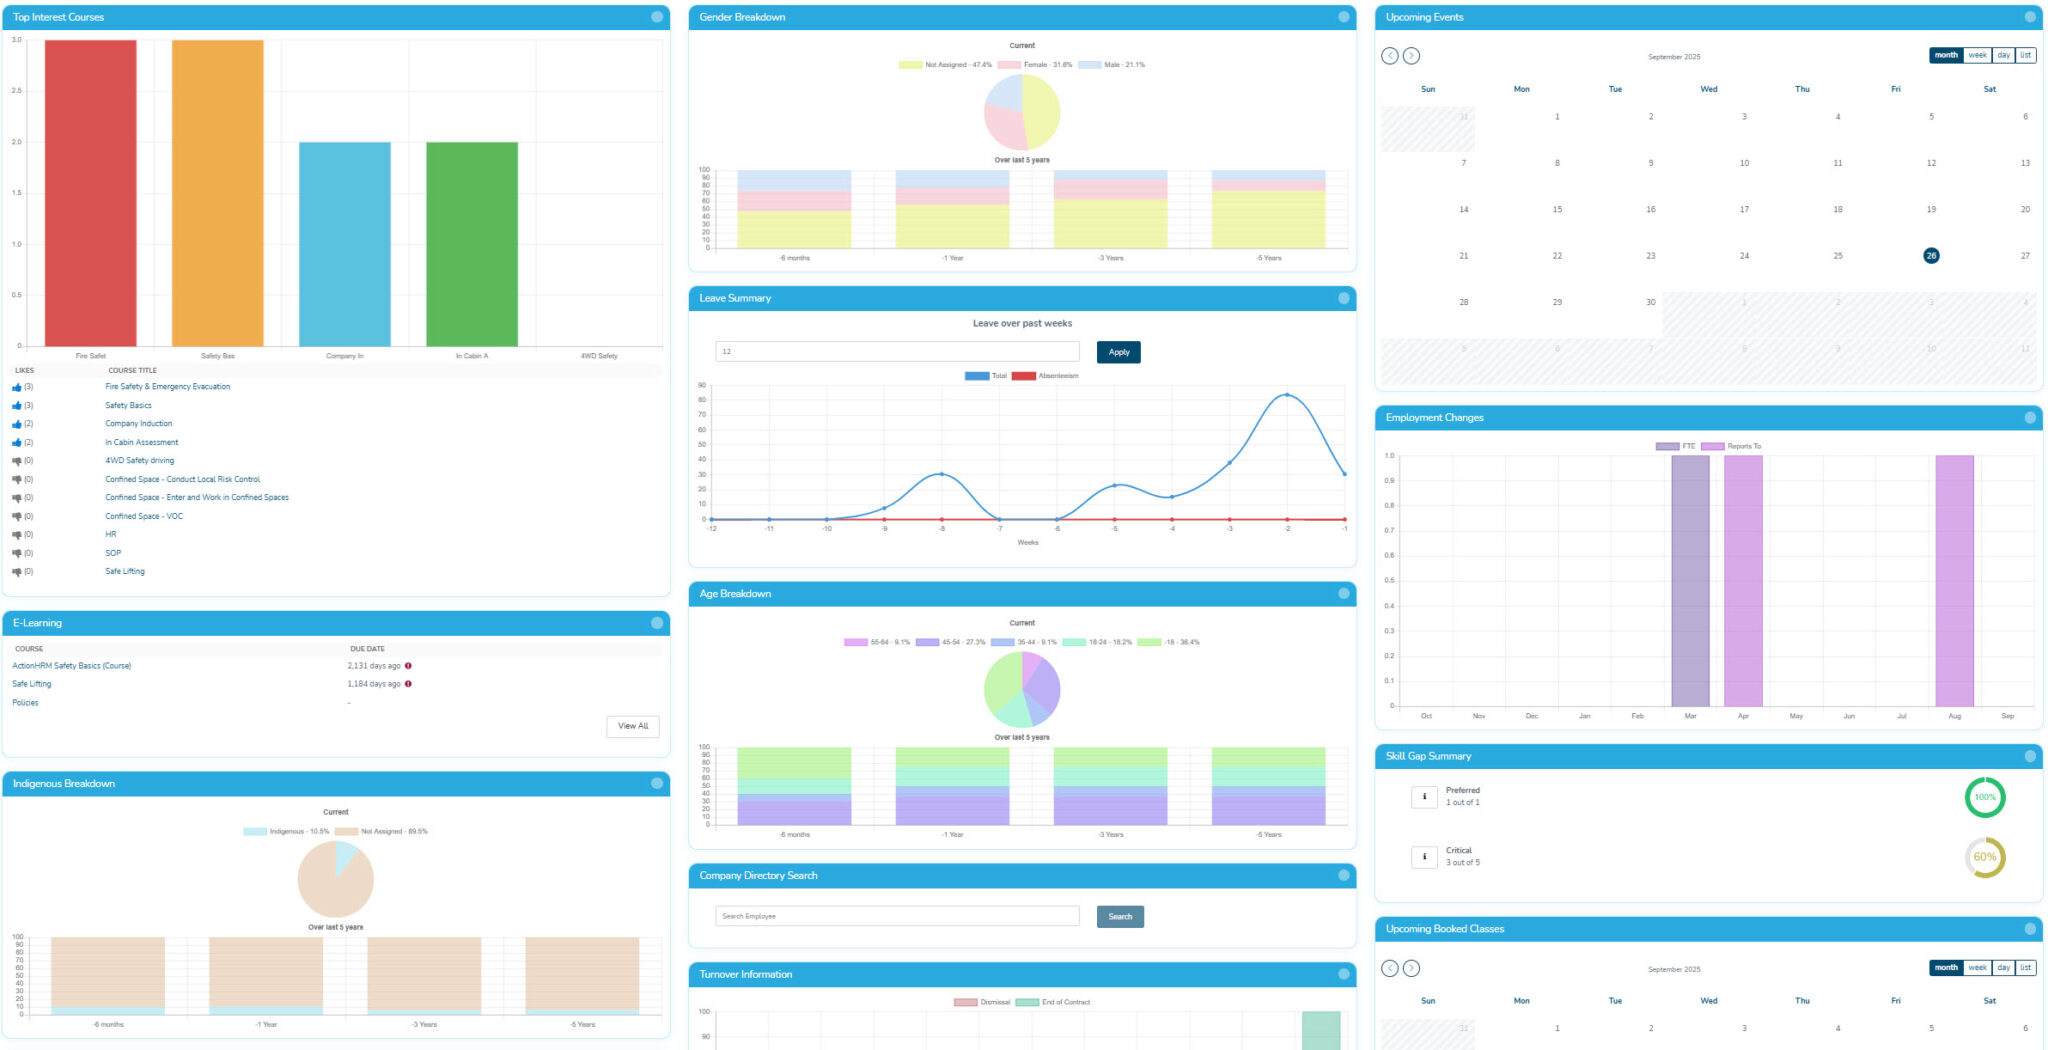Open the Safety Basics course link
The image size is (2048, 1050).
[129, 406]
